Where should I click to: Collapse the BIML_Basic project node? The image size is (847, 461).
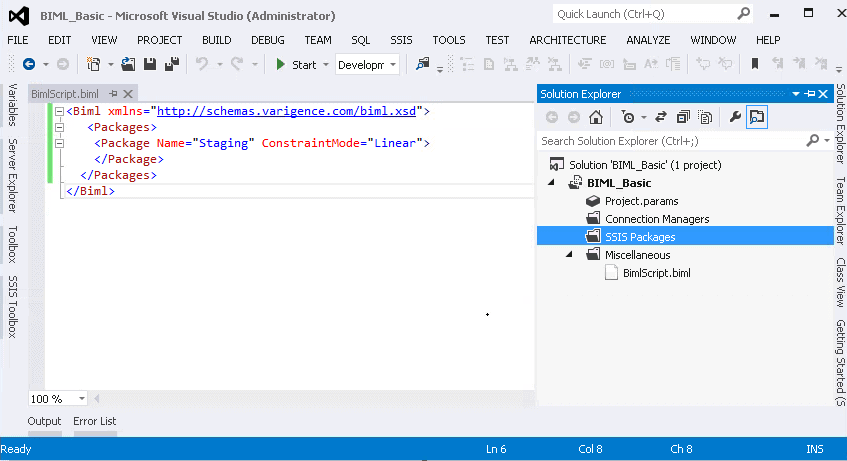point(551,183)
